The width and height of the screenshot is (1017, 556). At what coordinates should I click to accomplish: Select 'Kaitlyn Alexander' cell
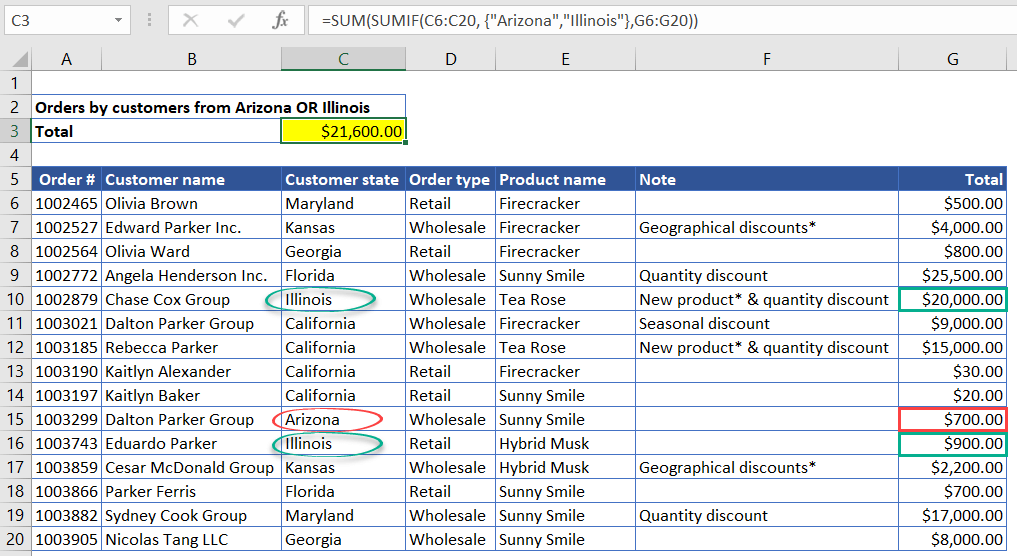click(191, 372)
